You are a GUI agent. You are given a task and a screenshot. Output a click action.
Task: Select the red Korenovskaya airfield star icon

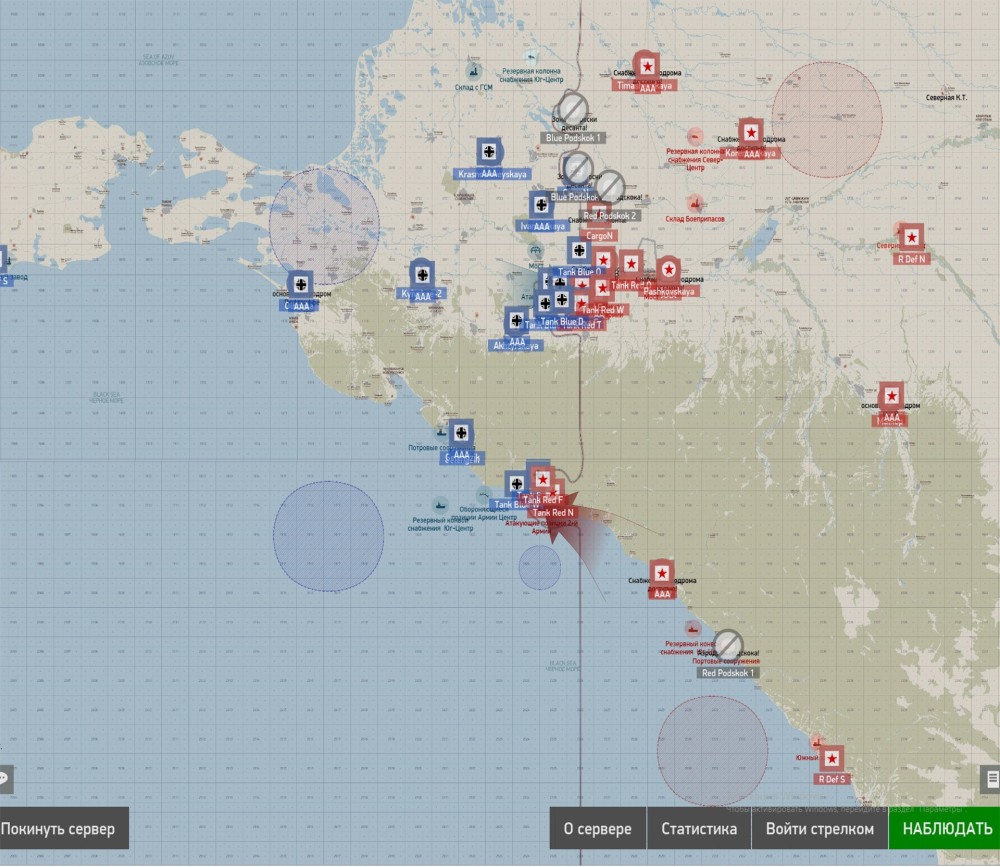click(751, 133)
